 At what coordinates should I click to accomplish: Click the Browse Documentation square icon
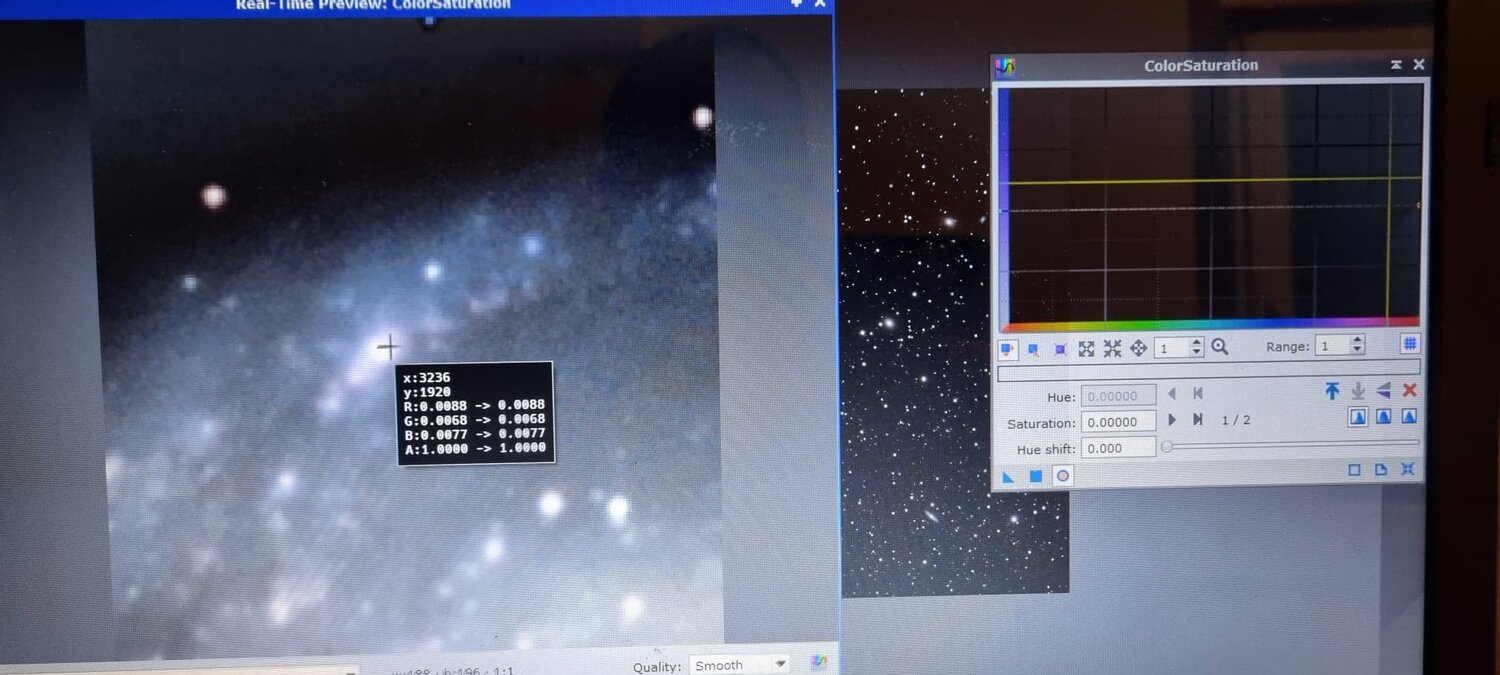(1355, 469)
